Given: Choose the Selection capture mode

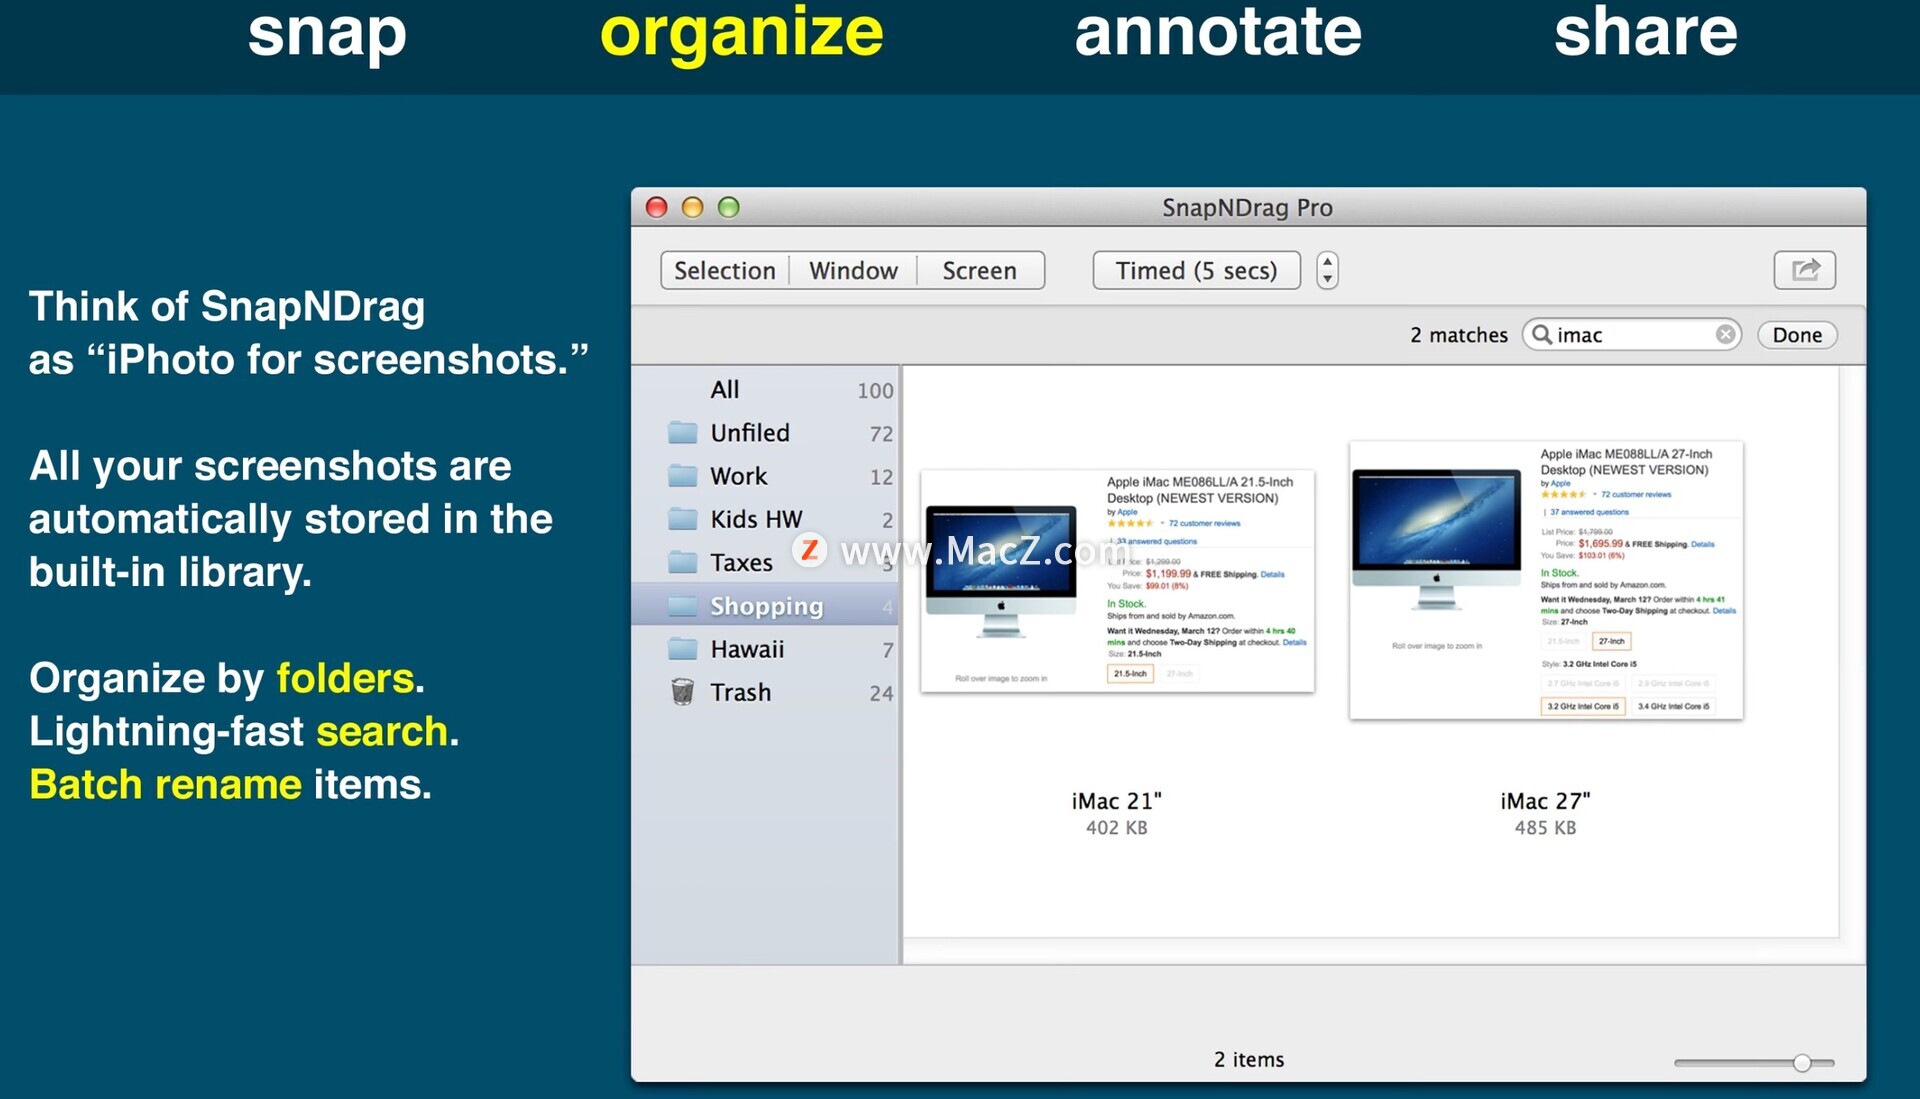Looking at the screenshot, I should click(725, 270).
